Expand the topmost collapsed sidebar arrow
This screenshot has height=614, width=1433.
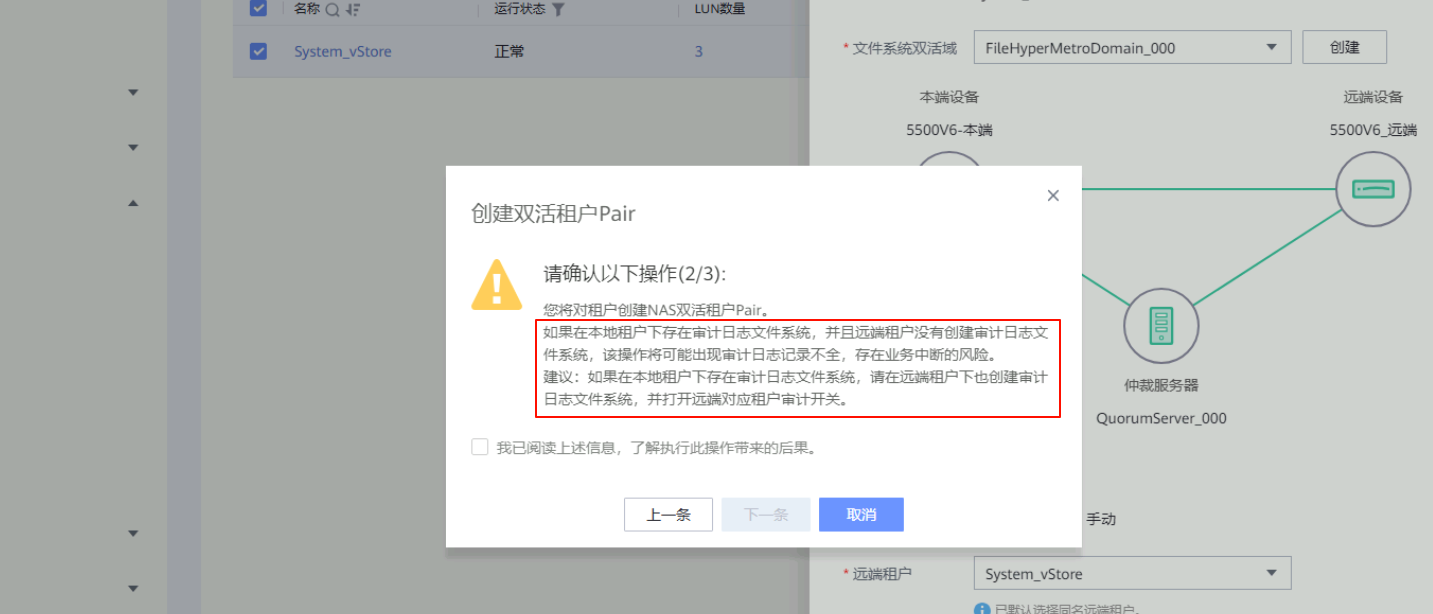tap(133, 93)
